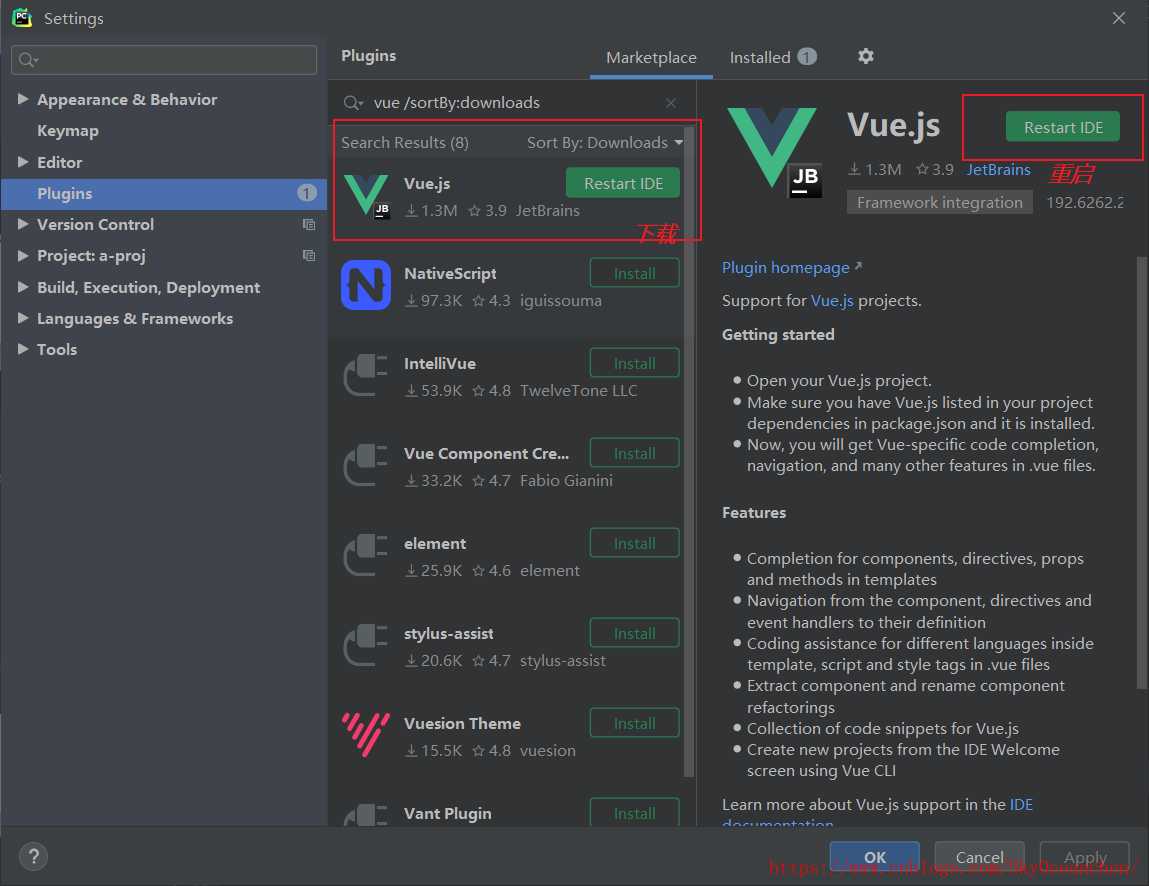The height and width of the screenshot is (886, 1149).
Task: Expand the Editor settings node
Action: (23, 161)
